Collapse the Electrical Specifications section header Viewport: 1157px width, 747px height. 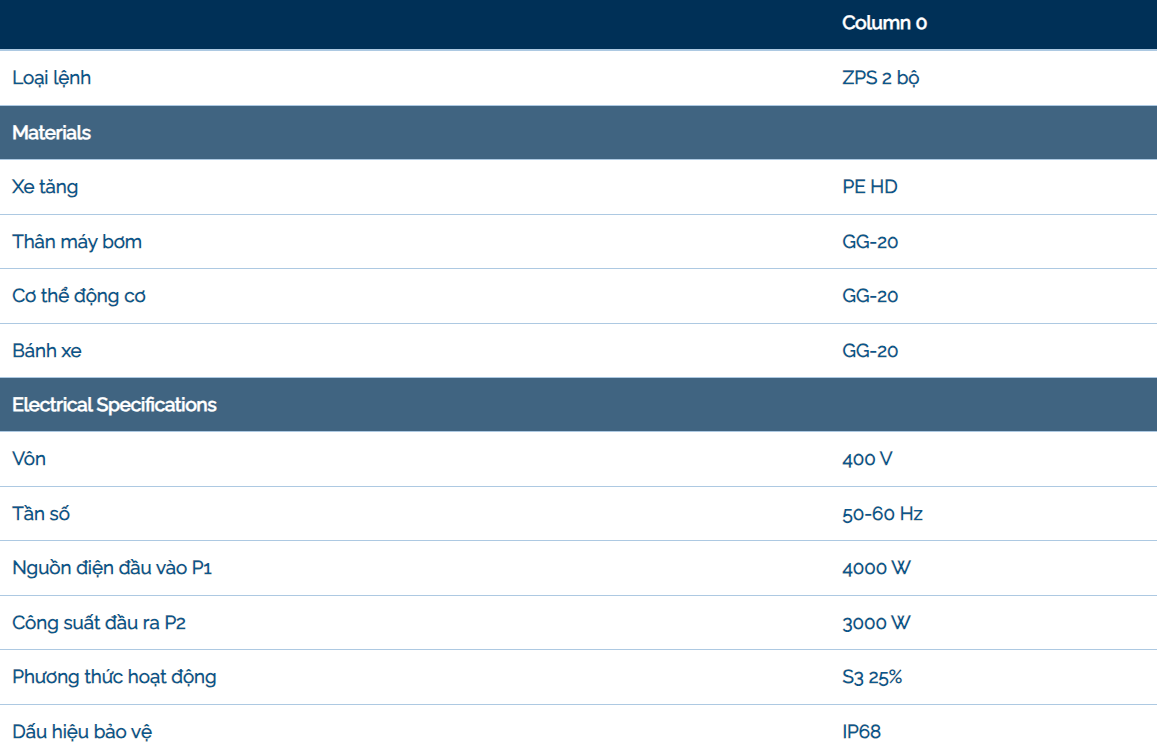click(114, 405)
